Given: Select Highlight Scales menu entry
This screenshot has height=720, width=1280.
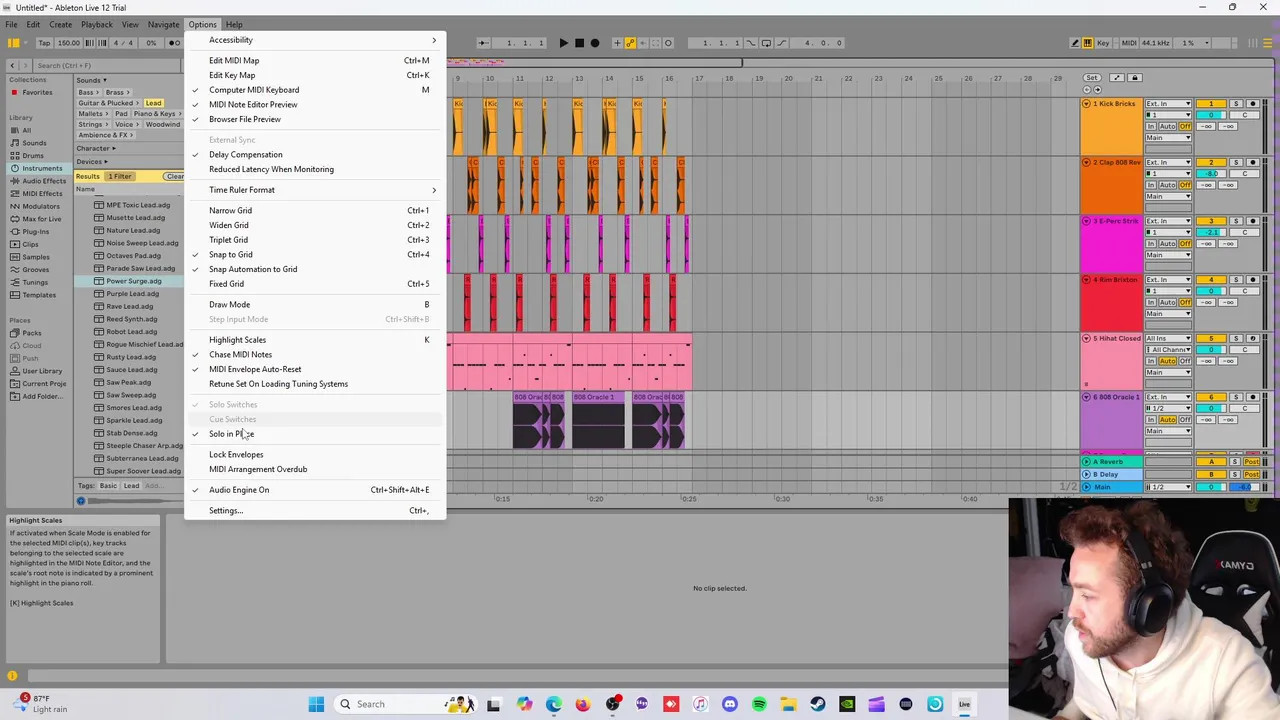Looking at the screenshot, I should point(315,340).
